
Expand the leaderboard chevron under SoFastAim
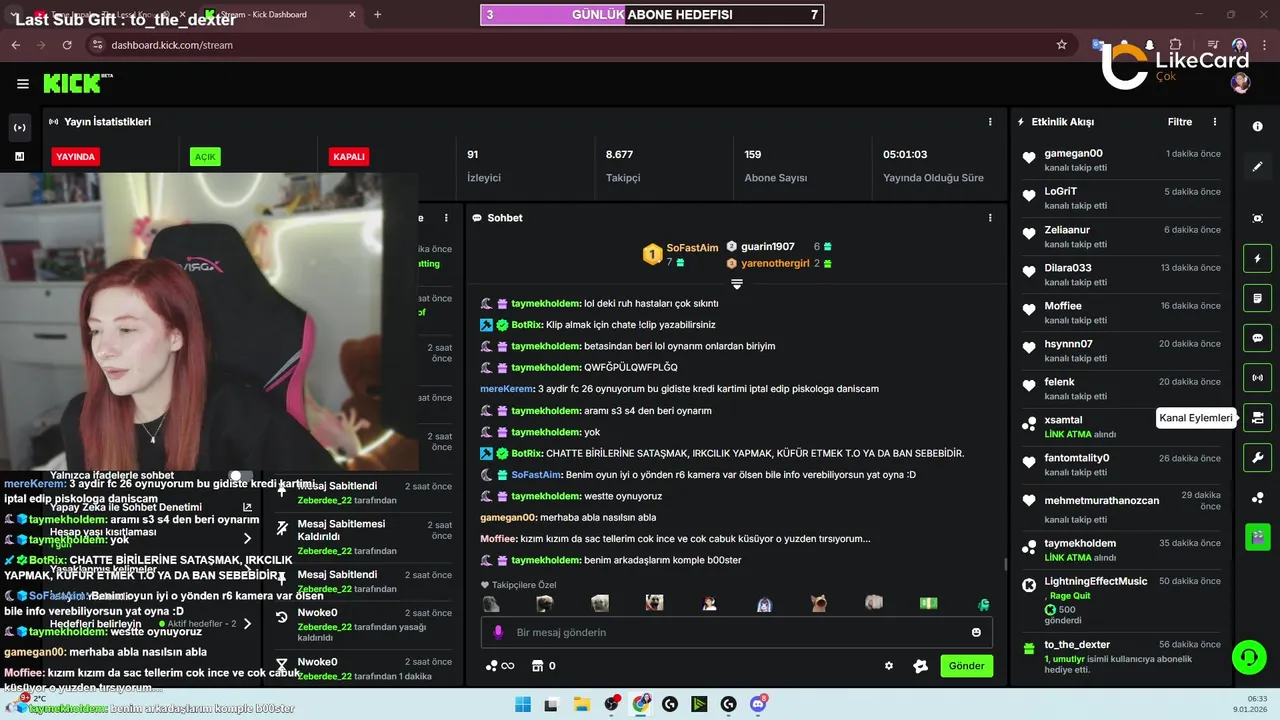(x=737, y=284)
